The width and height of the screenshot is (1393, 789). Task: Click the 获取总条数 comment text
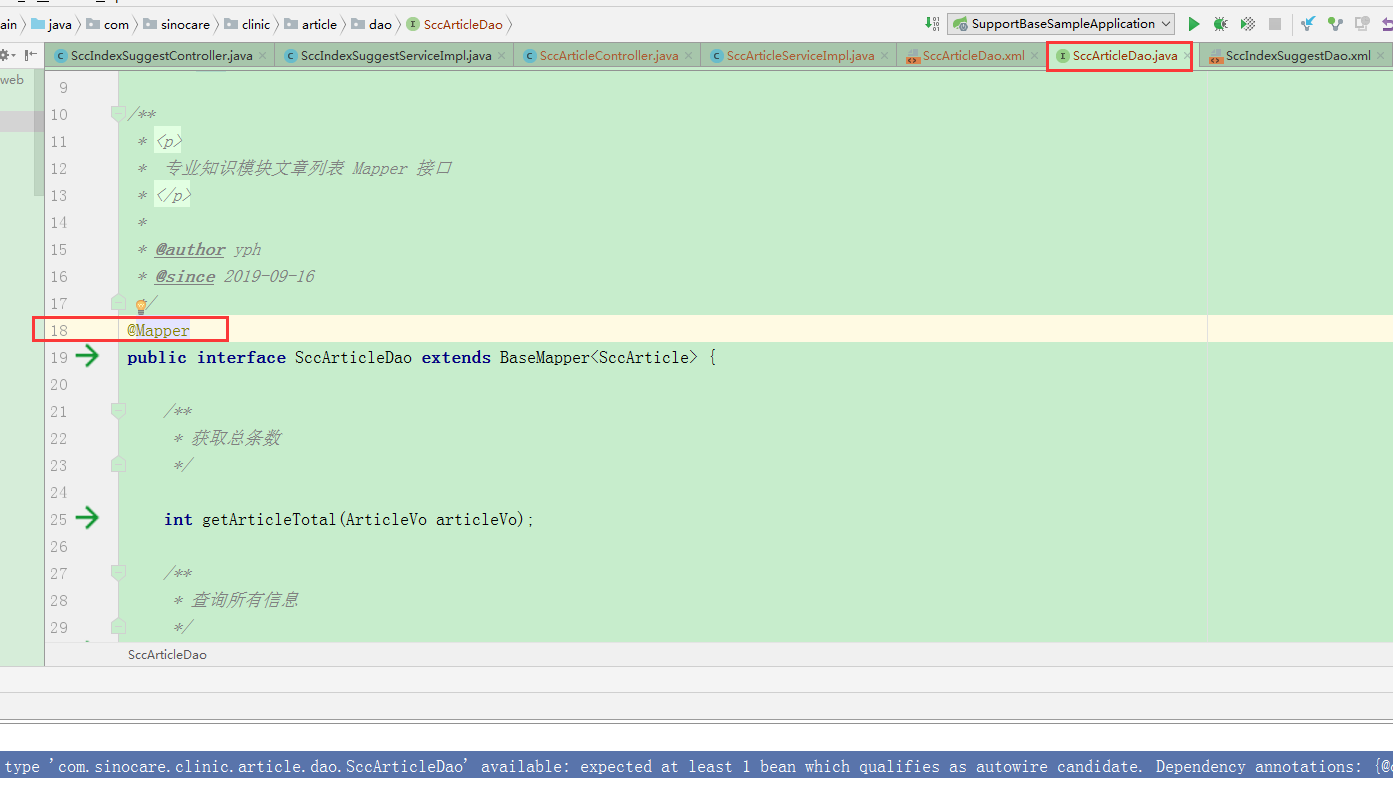236,438
